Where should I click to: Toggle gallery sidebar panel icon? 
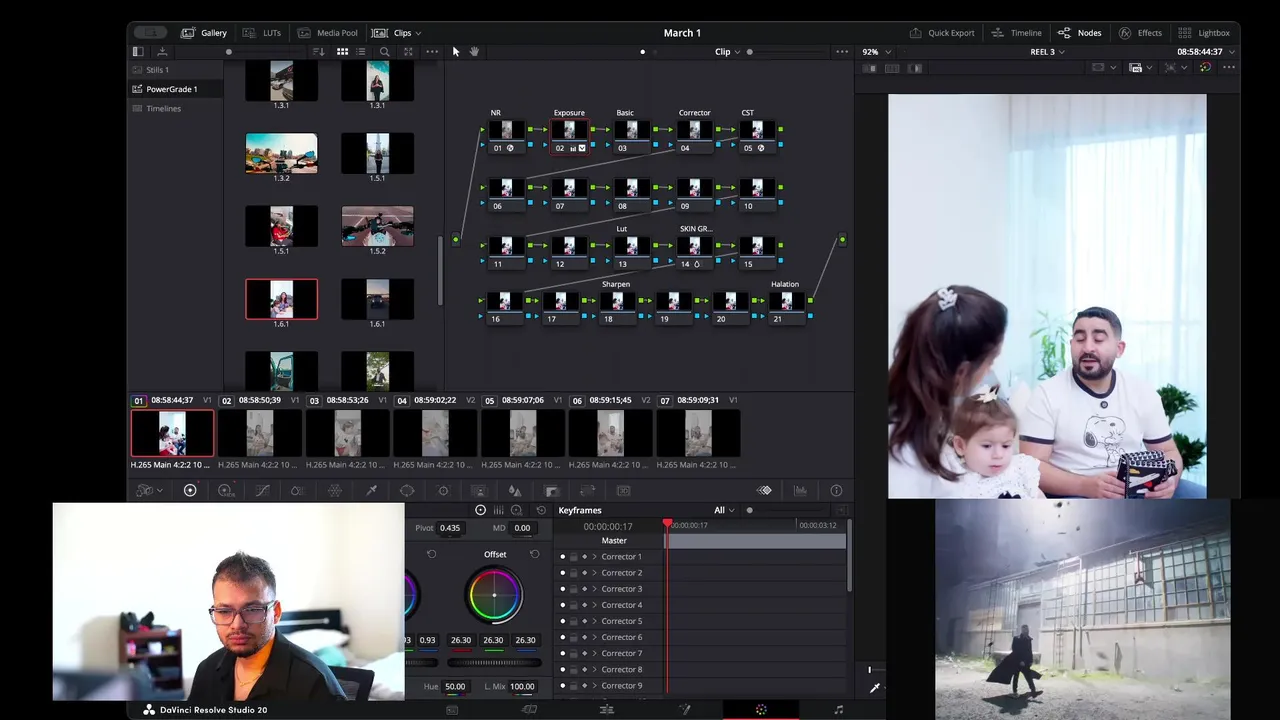(x=138, y=52)
